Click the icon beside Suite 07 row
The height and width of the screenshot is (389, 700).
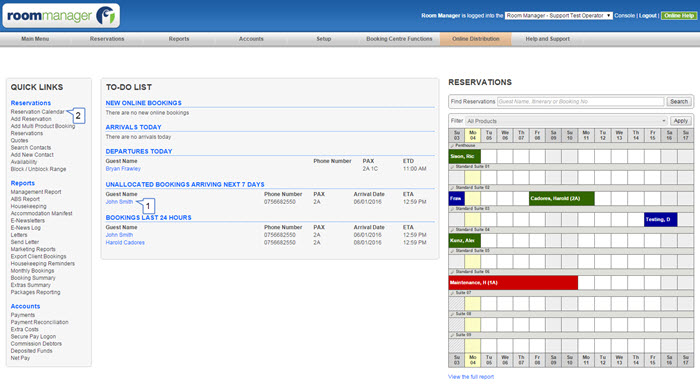pos(452,293)
